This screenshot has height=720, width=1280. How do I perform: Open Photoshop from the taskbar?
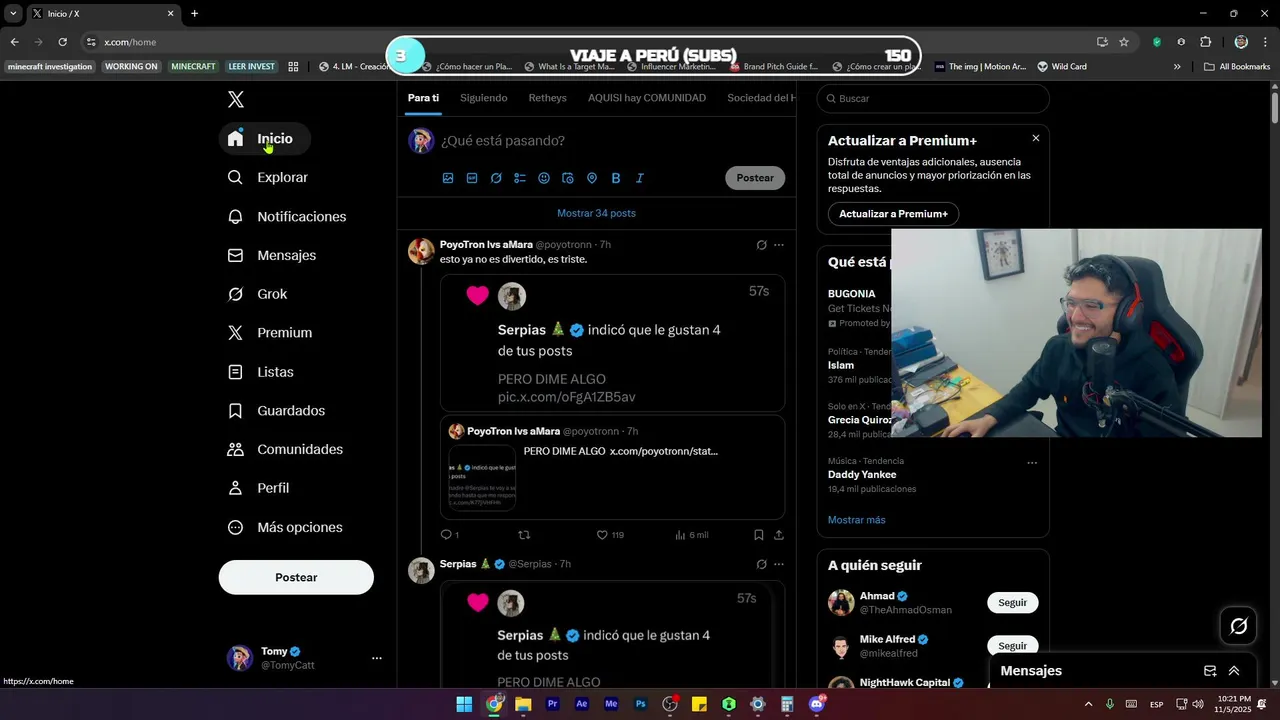click(x=641, y=704)
